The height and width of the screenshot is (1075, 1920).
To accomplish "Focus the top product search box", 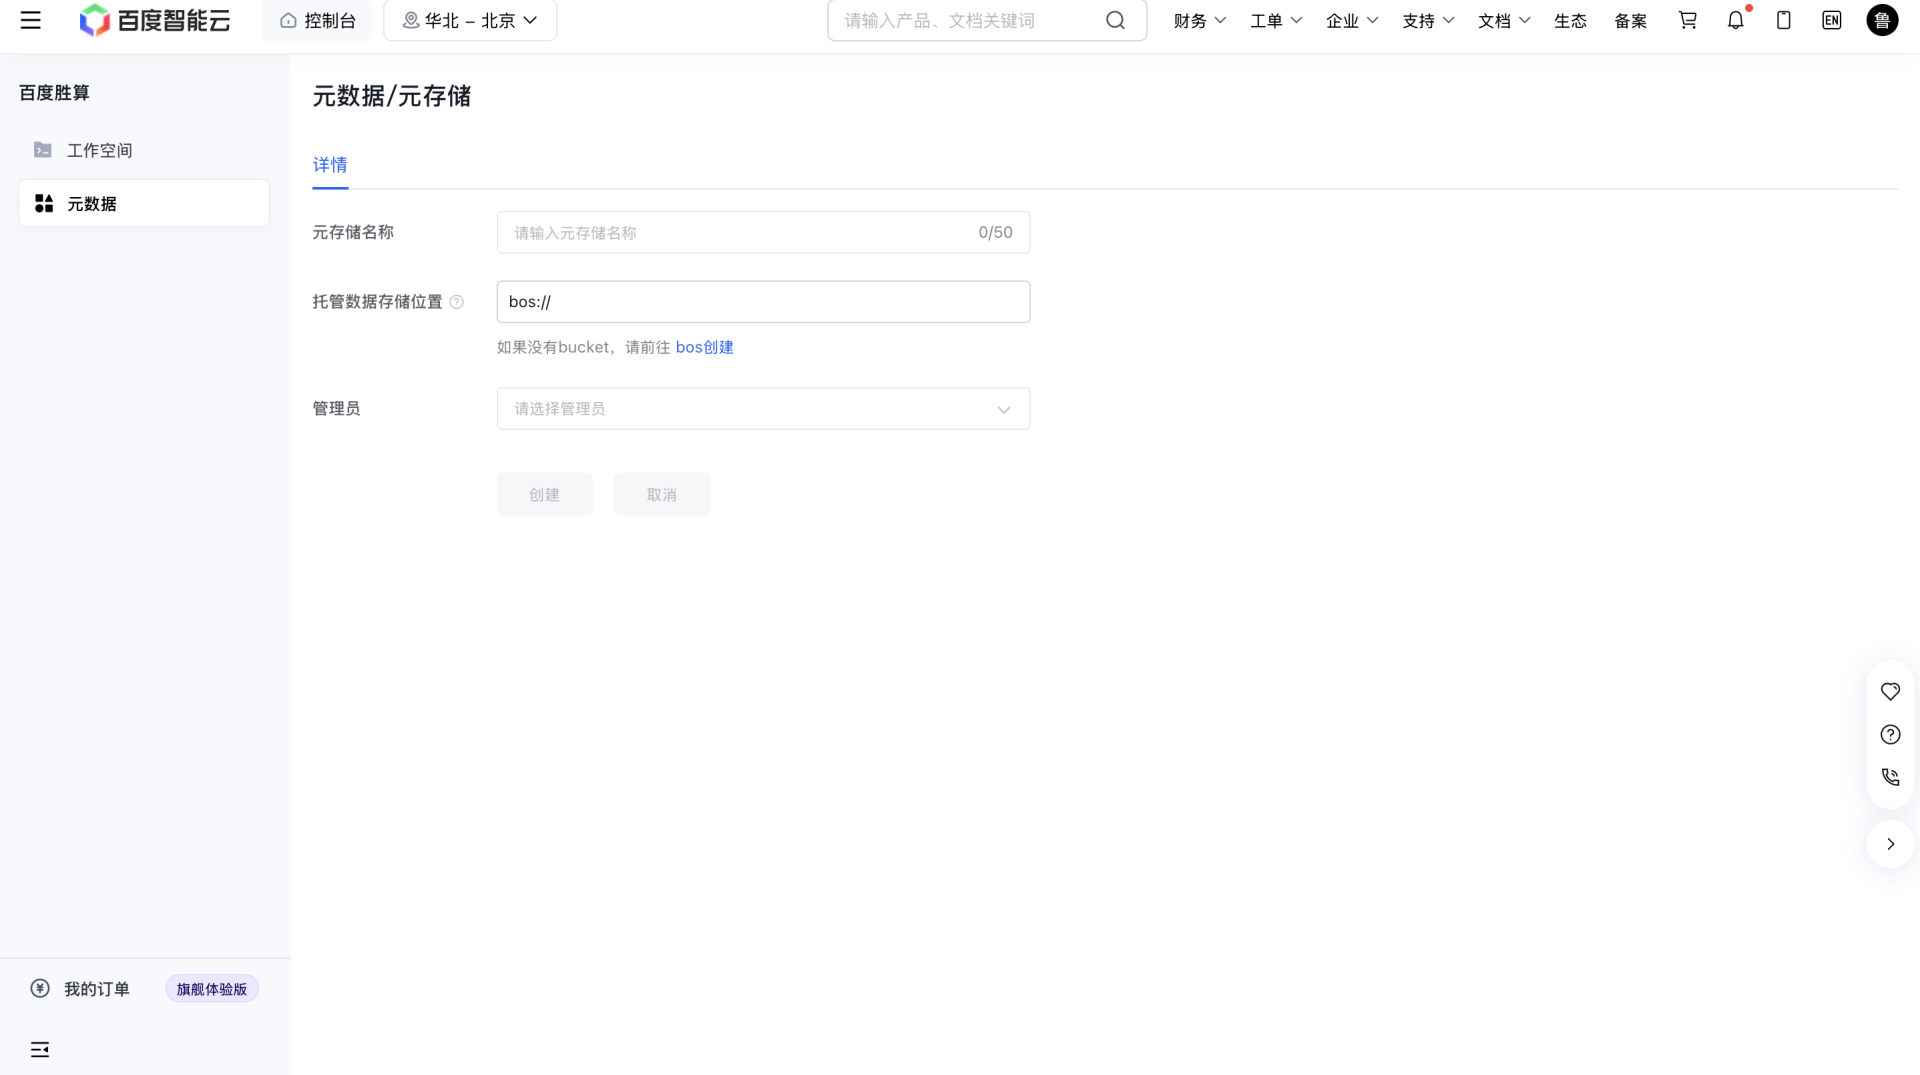I will click(x=987, y=20).
